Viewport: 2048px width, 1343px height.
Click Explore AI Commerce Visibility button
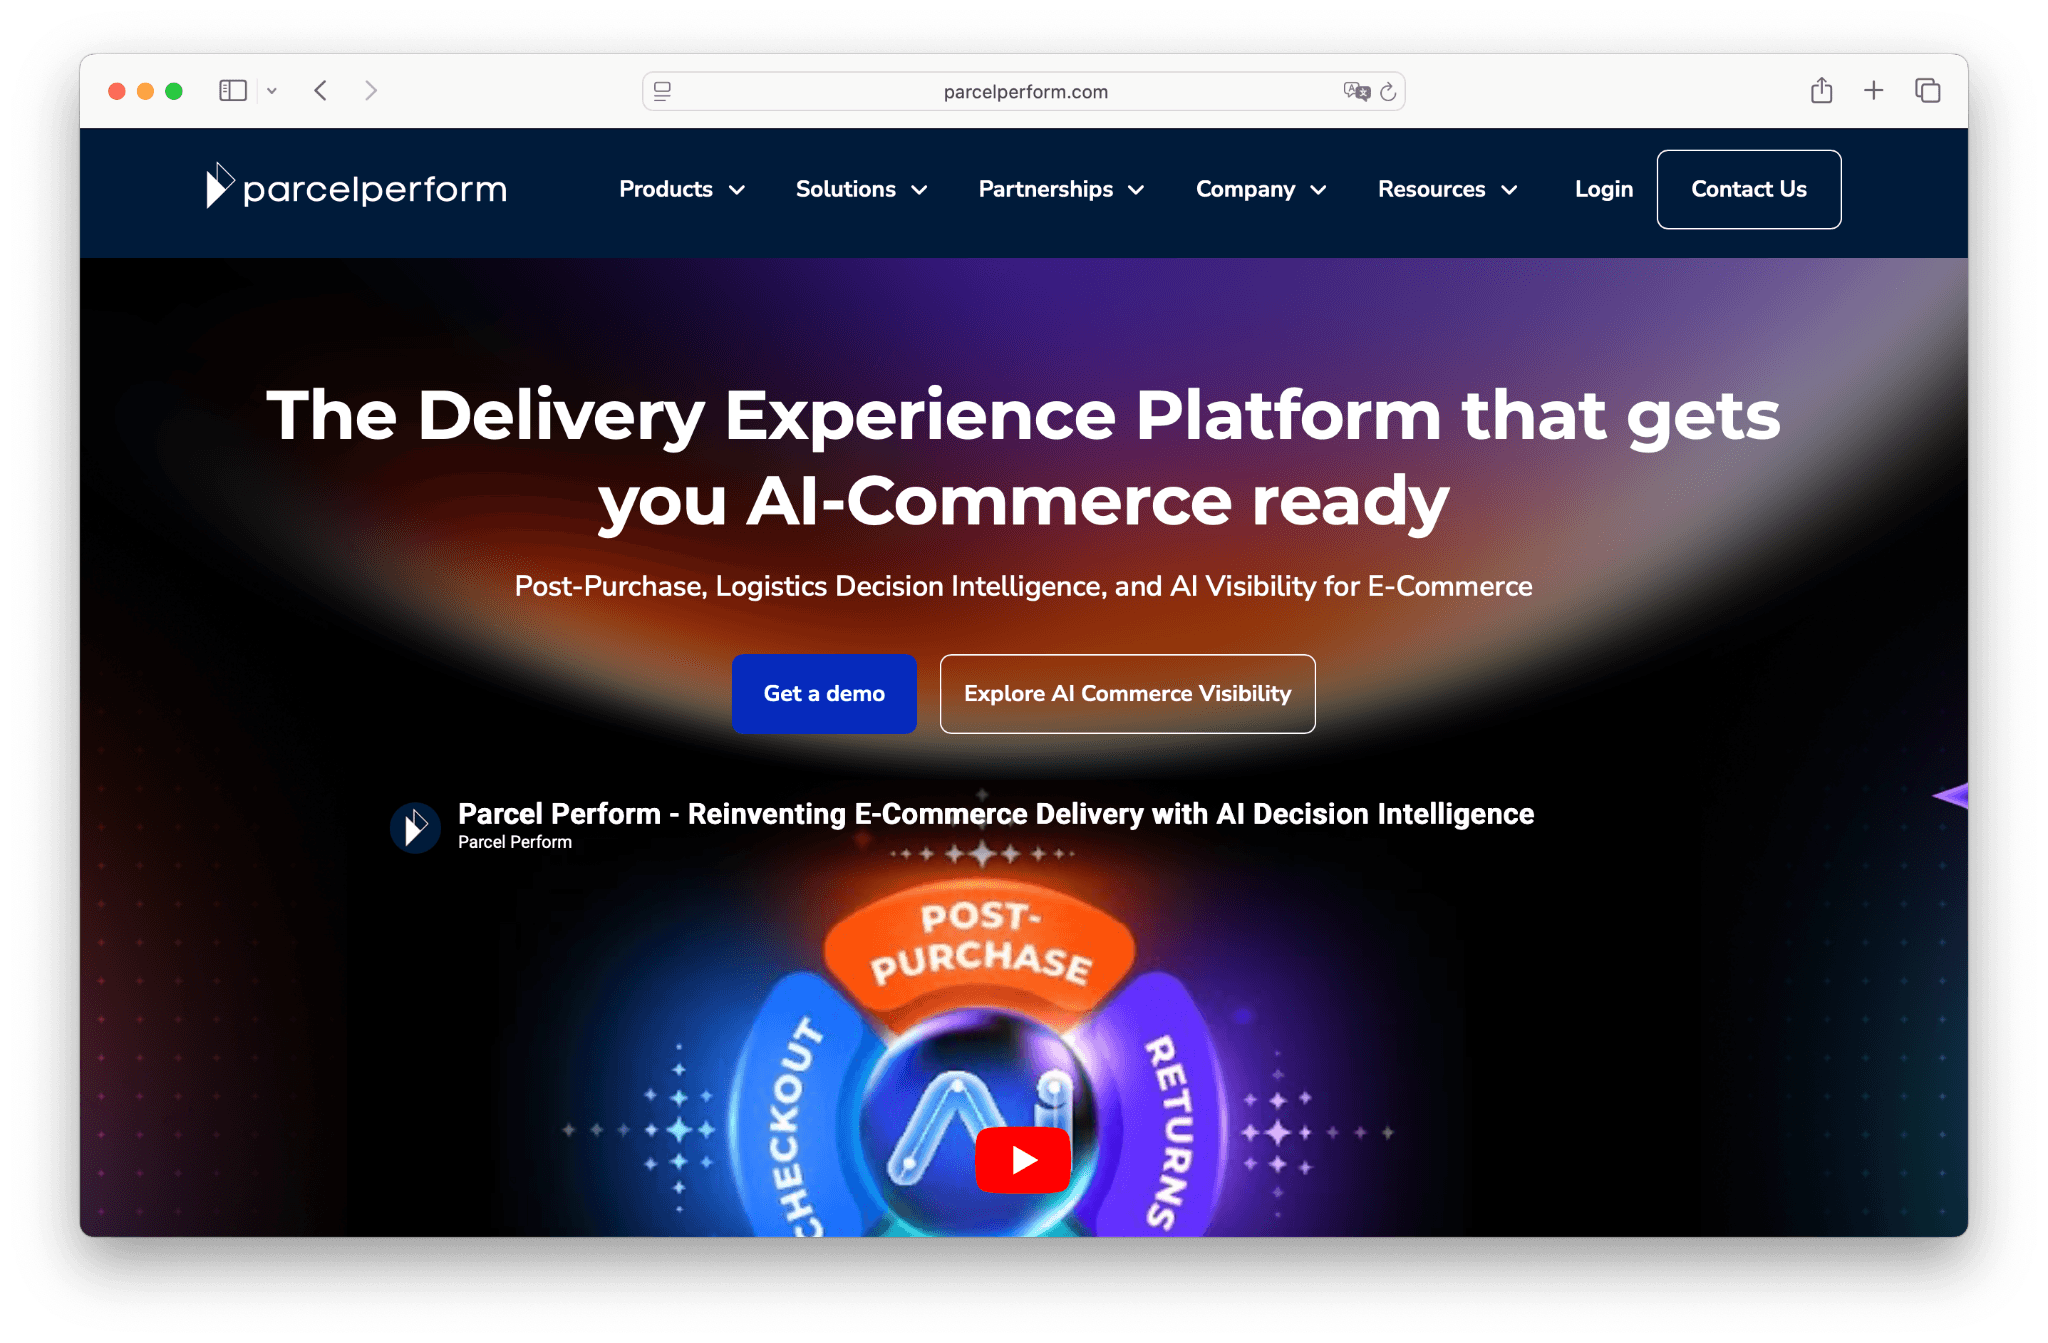click(x=1128, y=694)
